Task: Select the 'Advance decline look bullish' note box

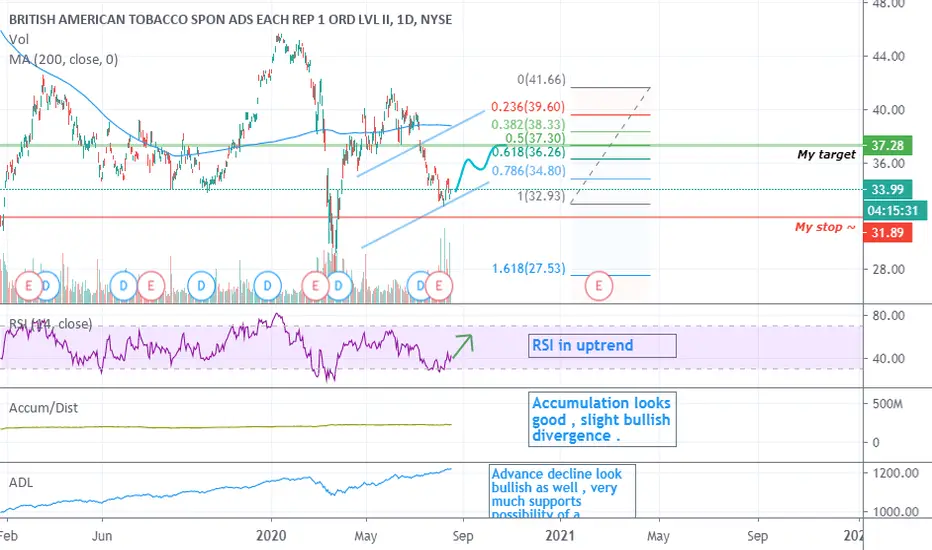Action: click(x=562, y=492)
